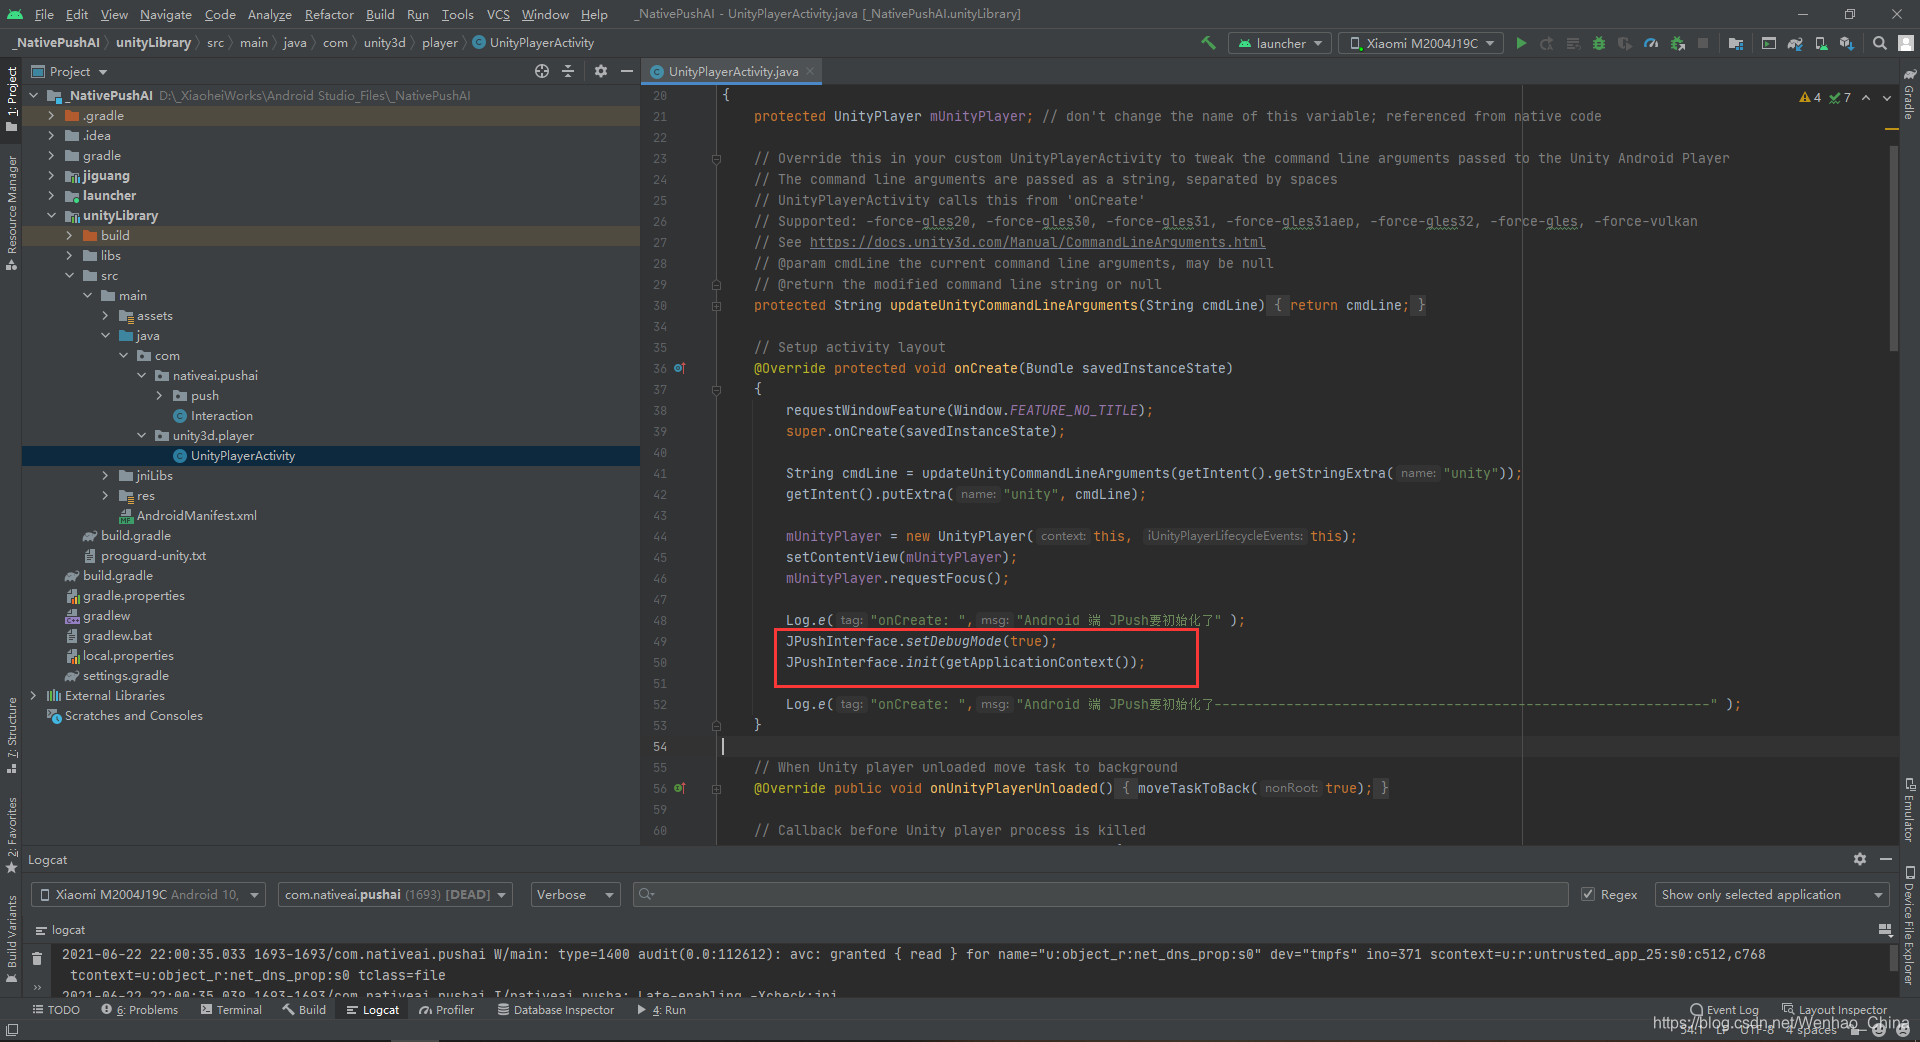Toggle the 1: Project tool window button

coord(11,97)
